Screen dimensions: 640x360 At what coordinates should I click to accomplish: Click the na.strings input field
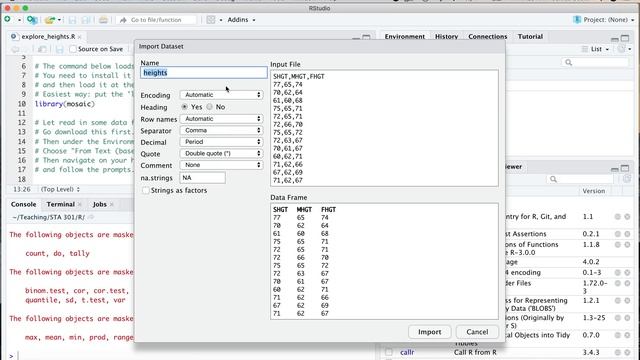(x=202, y=178)
